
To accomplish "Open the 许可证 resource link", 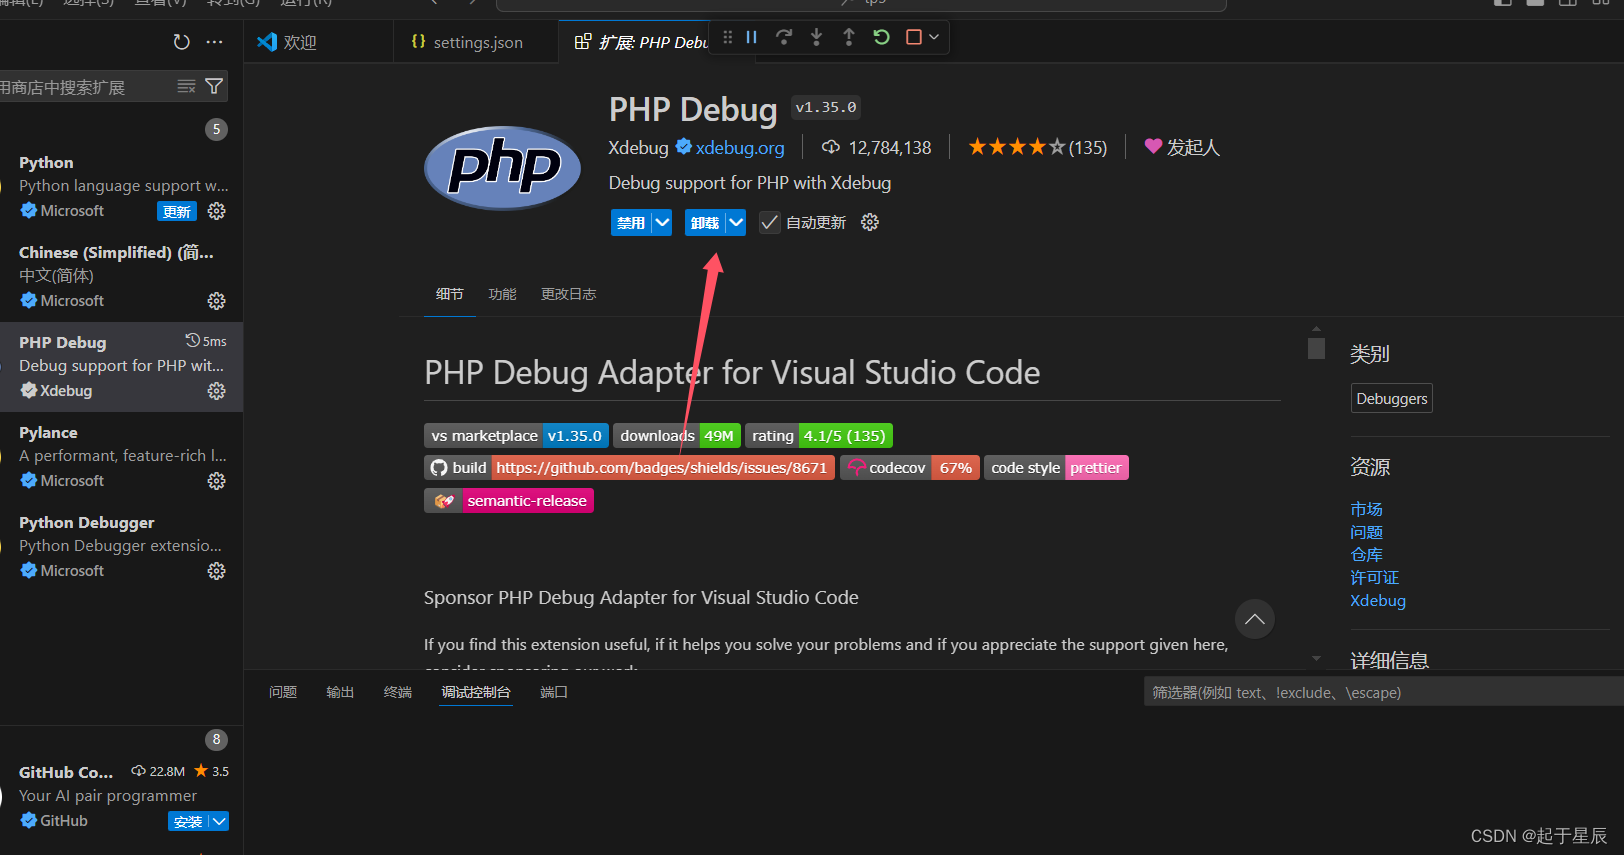I will [x=1374, y=577].
